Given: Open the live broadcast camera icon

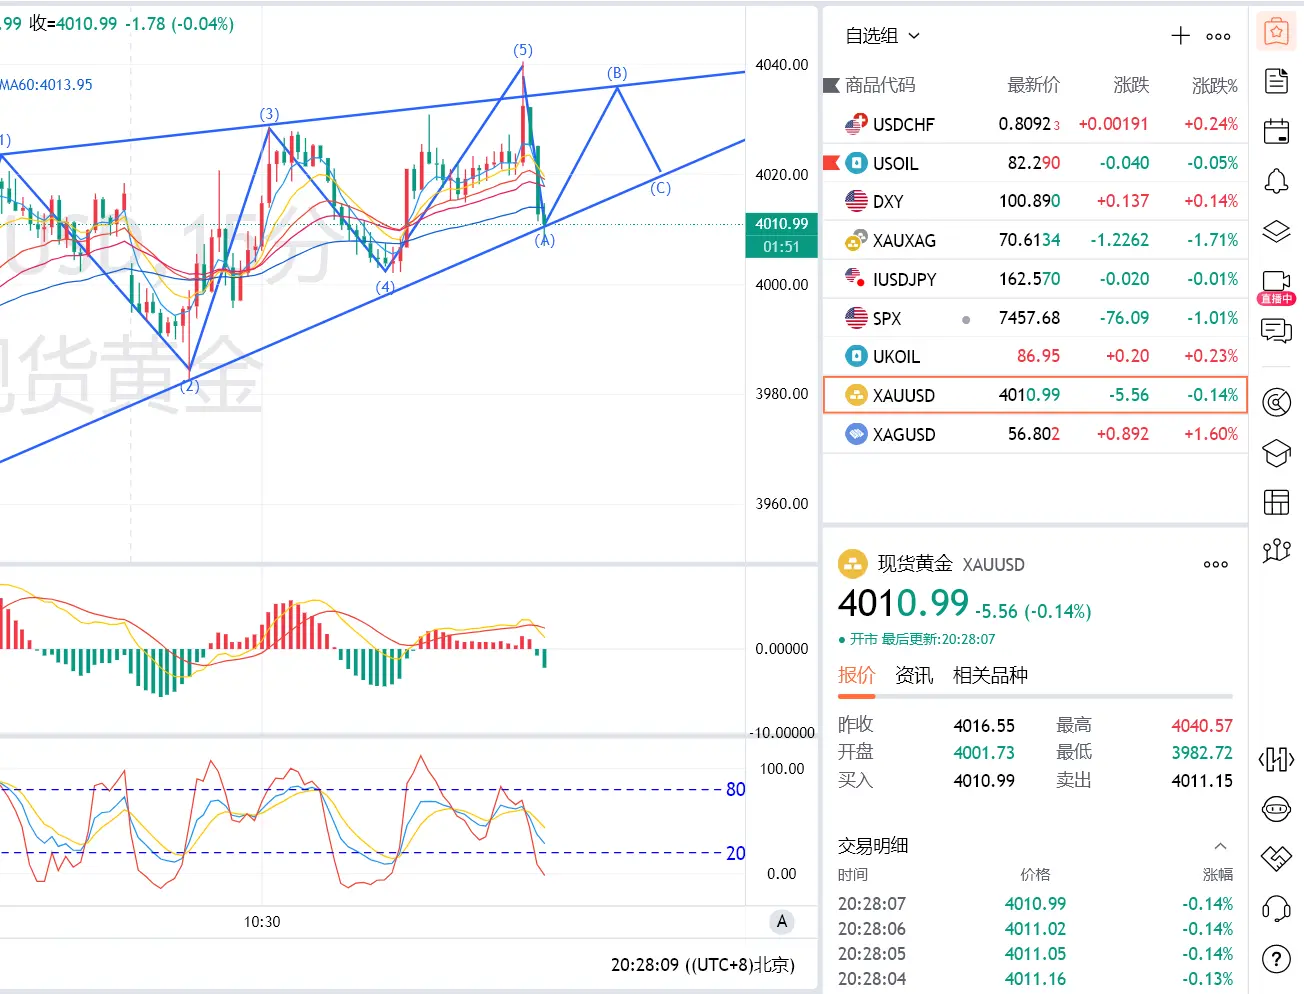Looking at the screenshot, I should click(1276, 281).
